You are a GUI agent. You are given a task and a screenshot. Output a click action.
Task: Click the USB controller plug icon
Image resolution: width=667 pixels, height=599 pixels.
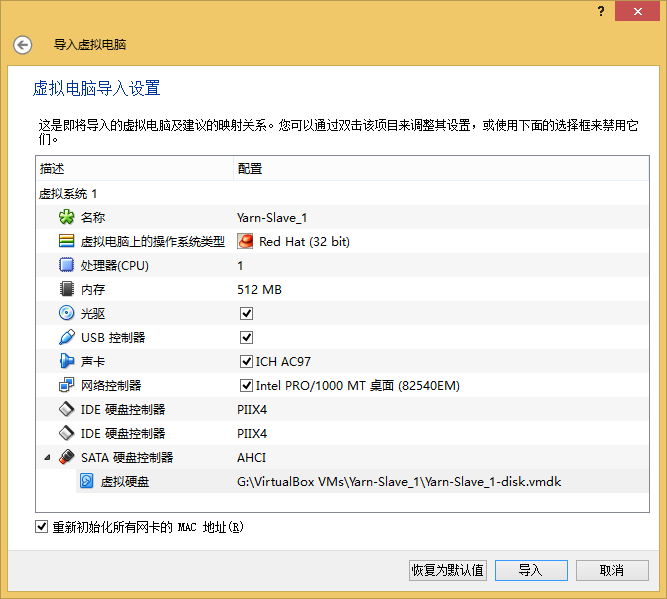[x=66, y=337]
